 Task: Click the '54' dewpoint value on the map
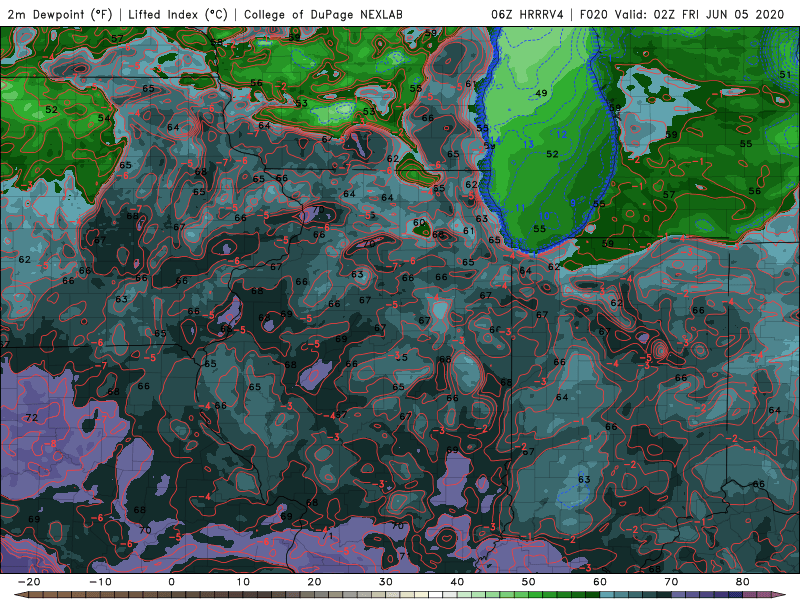point(104,118)
